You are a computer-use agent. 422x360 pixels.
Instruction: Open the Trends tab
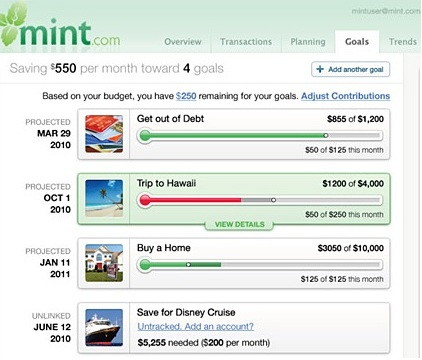pyautogui.click(x=402, y=42)
